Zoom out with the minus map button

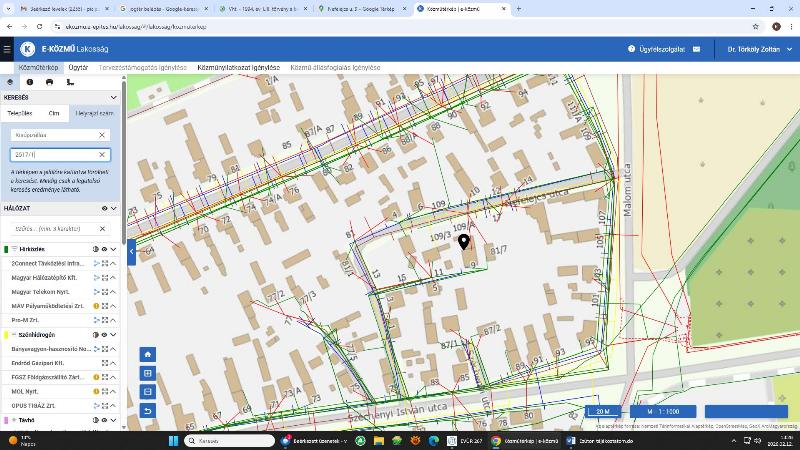tap(148, 392)
